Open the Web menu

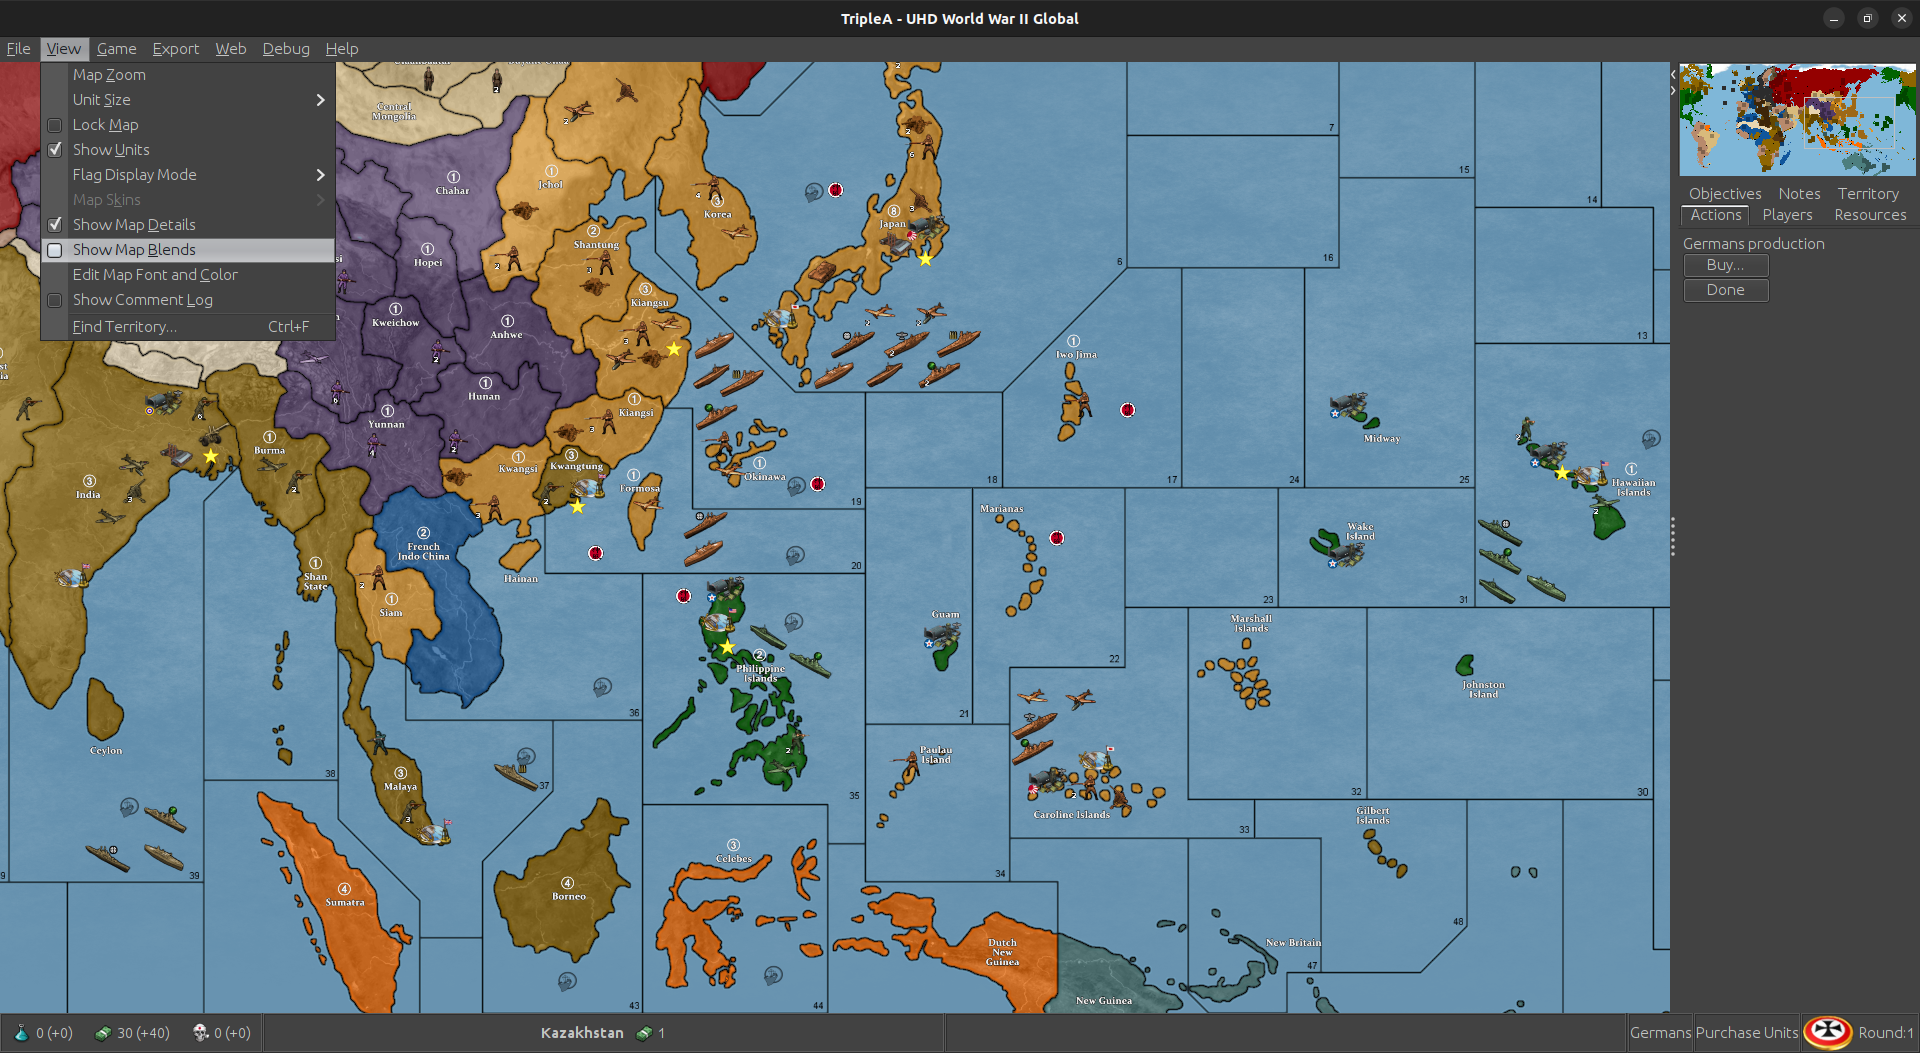(230, 49)
